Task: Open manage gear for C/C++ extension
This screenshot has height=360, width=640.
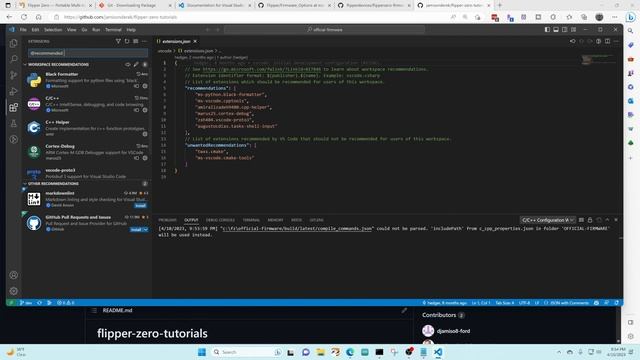Action: tap(145, 110)
